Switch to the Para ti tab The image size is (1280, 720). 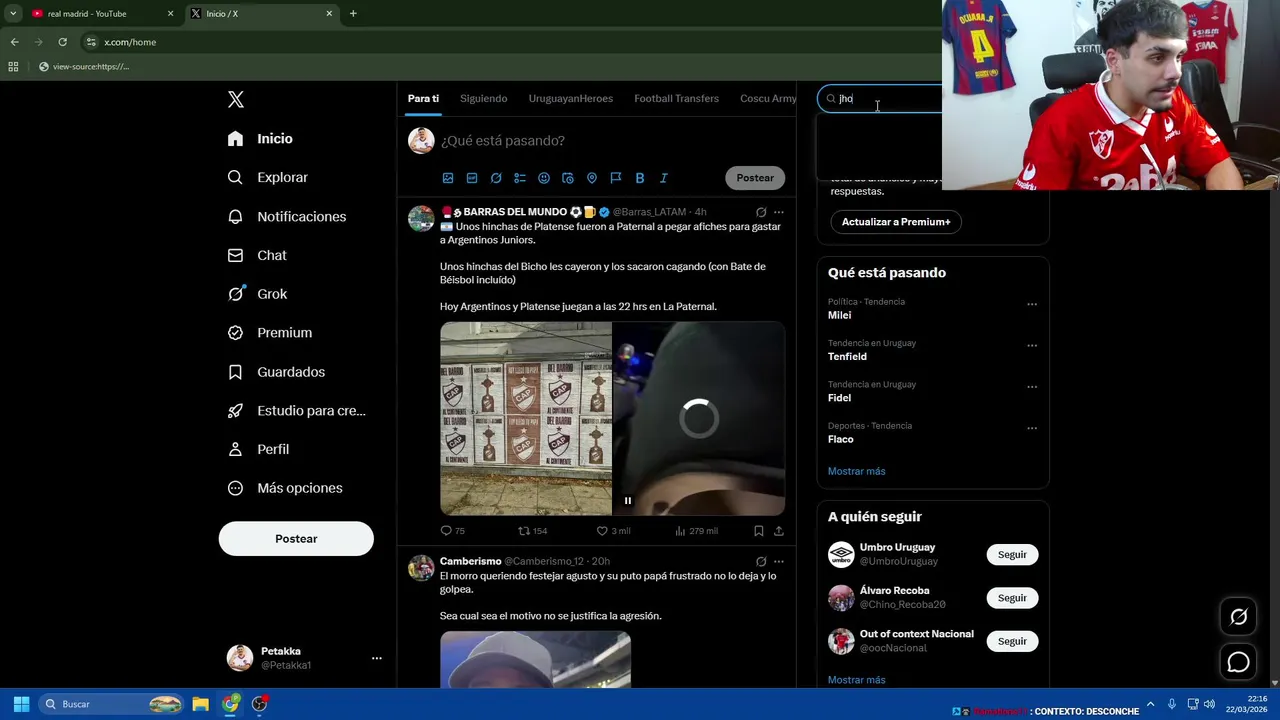(423, 98)
